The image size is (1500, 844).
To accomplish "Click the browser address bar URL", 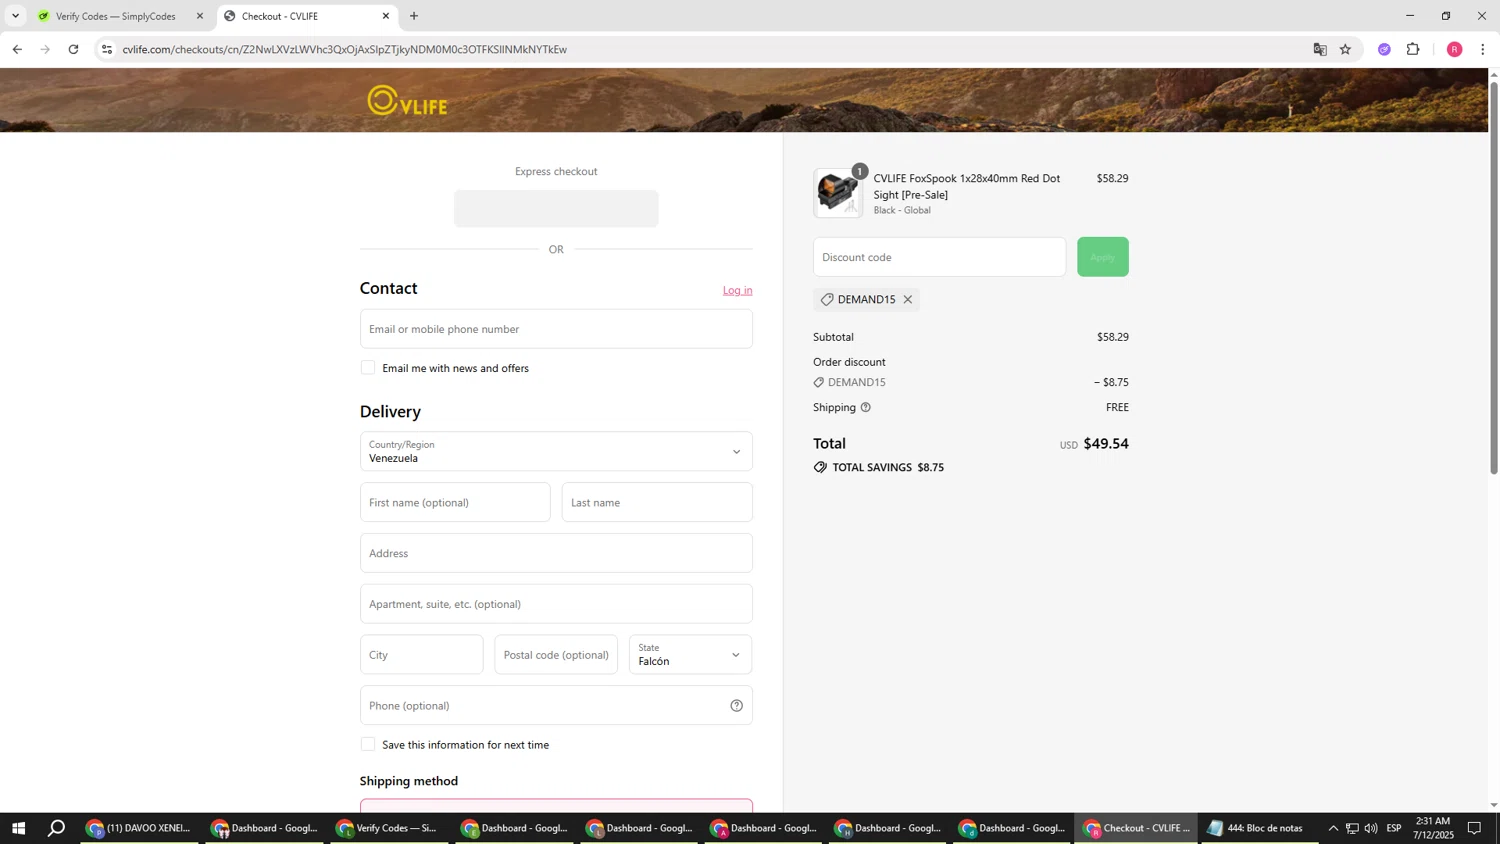I will [345, 49].
